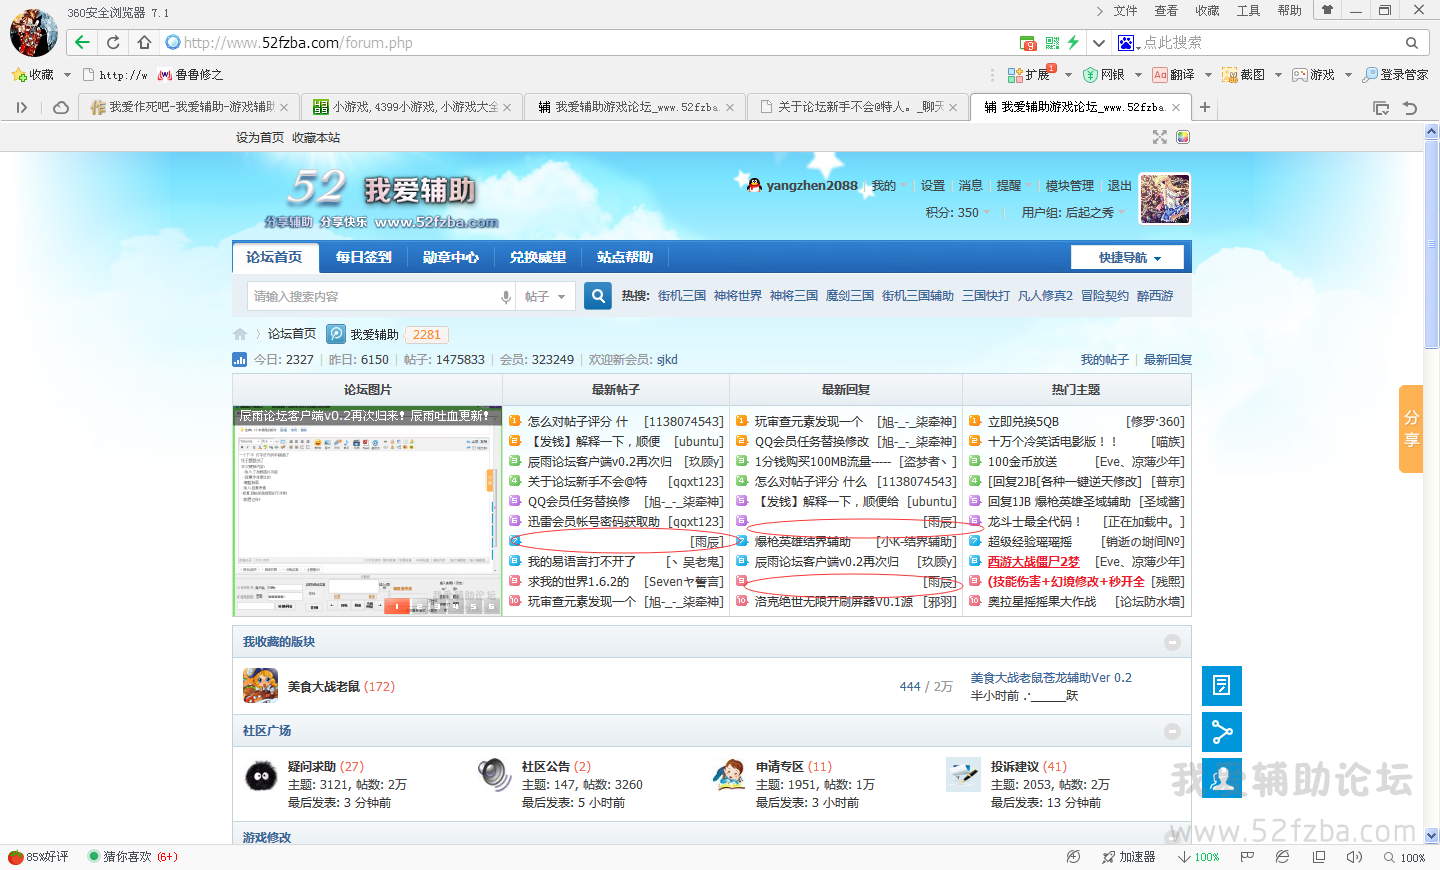Click the search magnifier in browser search box
Viewport: 1440px width, 870px height.
1411,43
